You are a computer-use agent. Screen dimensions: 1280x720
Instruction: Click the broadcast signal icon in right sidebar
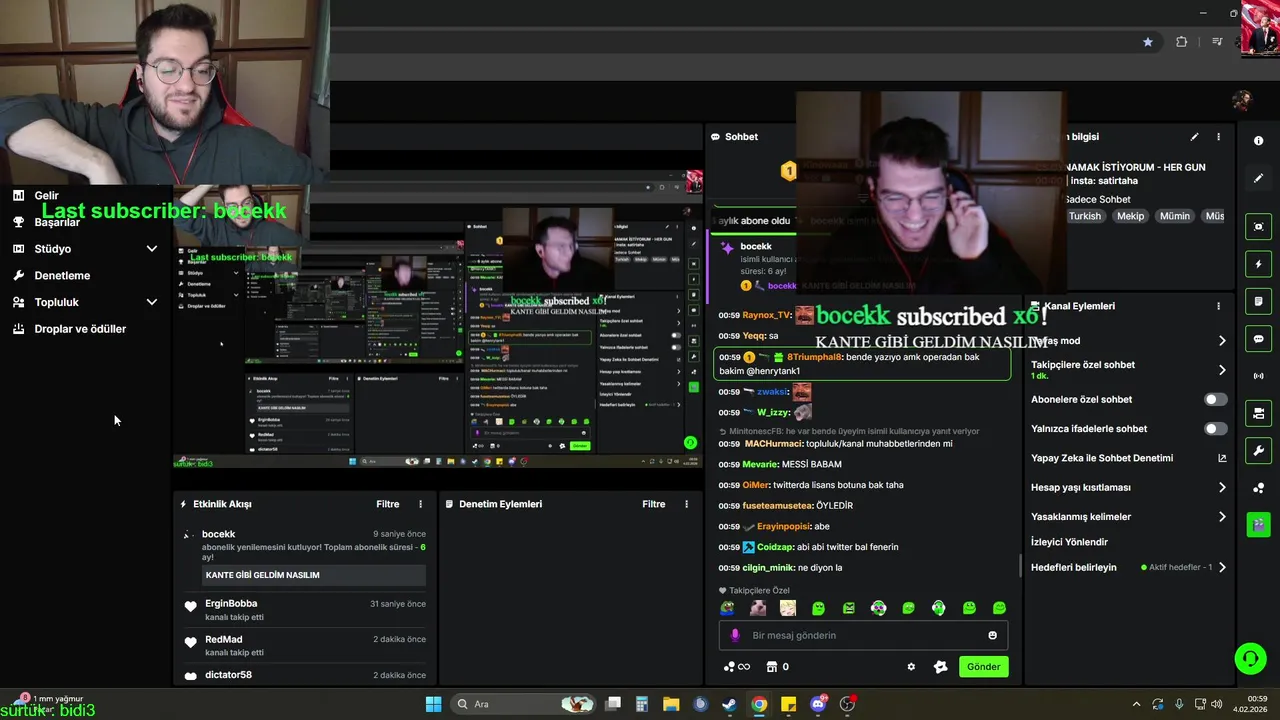coord(1258,376)
